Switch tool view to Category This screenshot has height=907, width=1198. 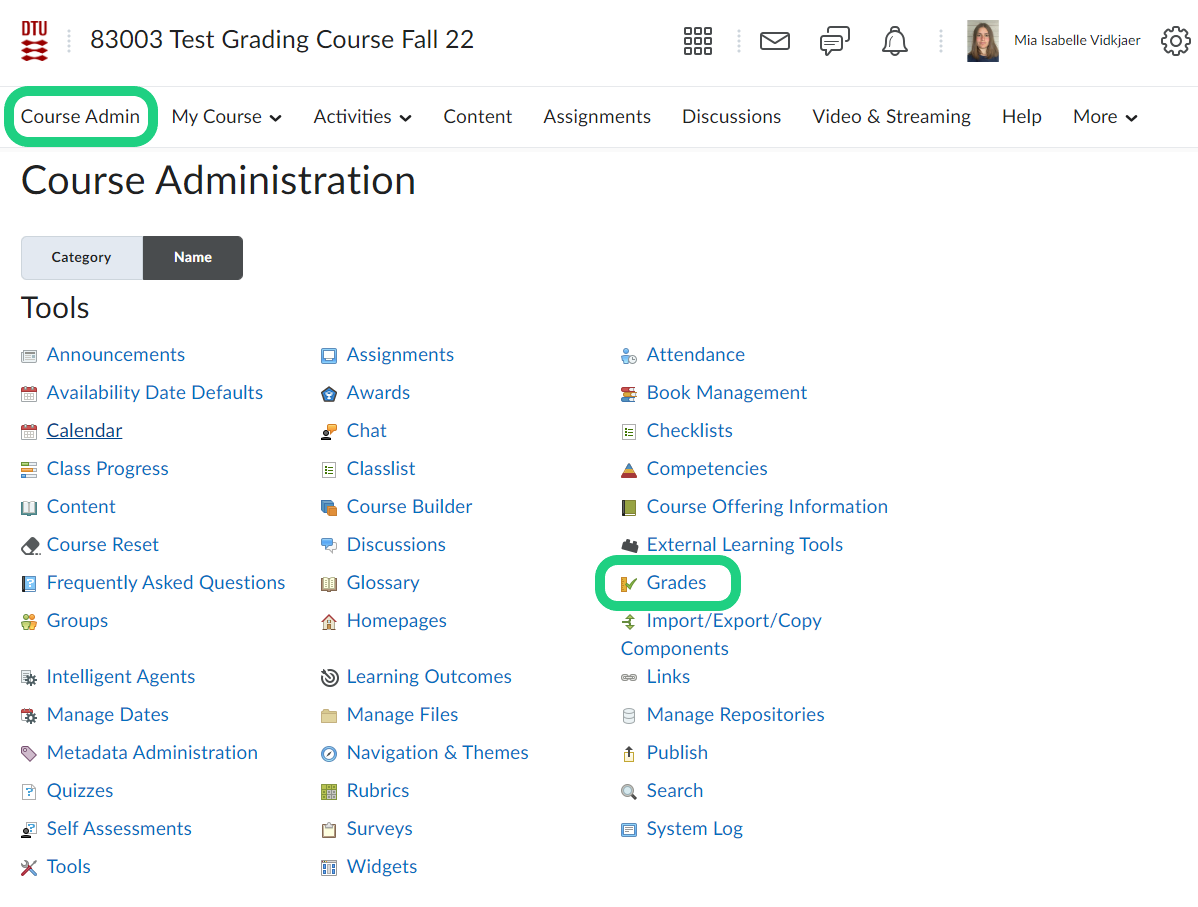(x=82, y=257)
